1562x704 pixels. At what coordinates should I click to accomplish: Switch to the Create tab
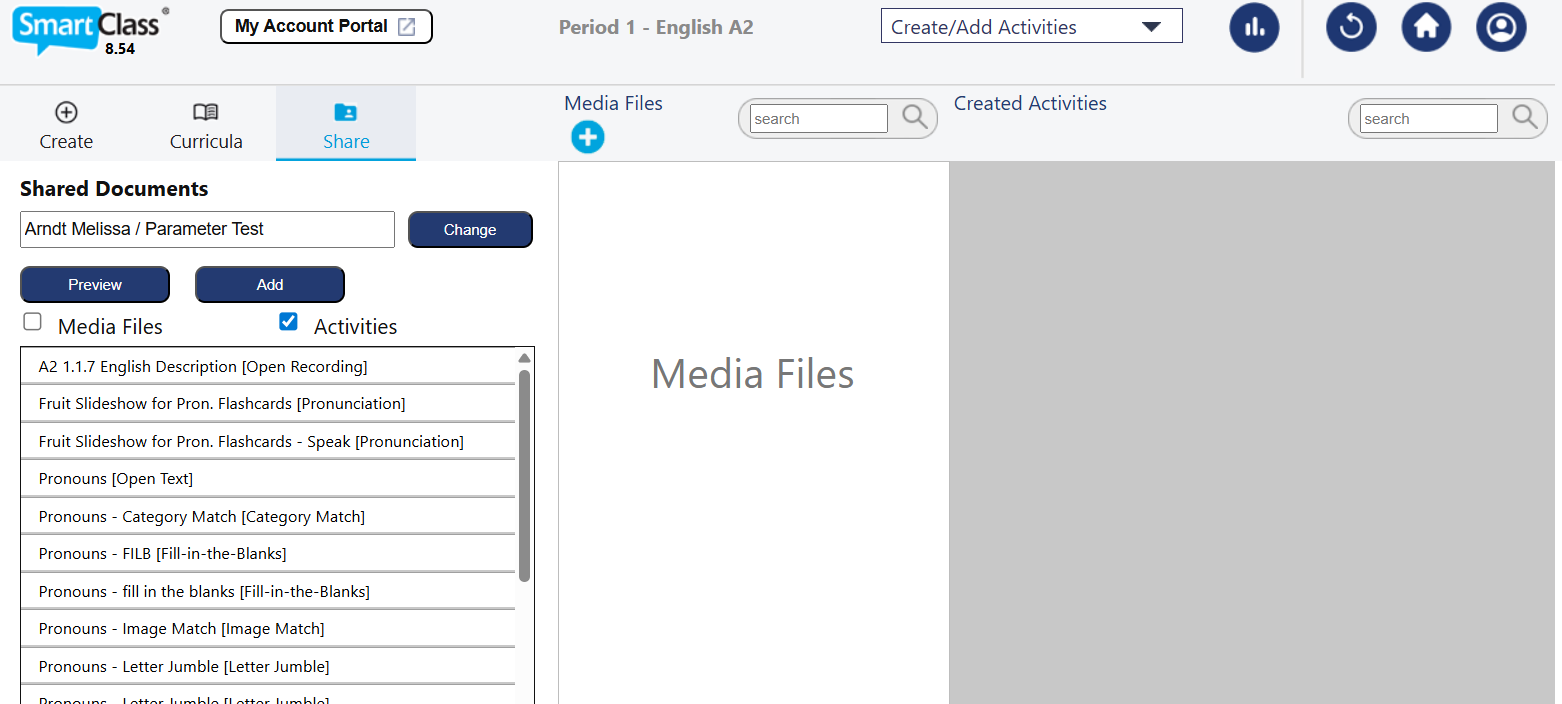coord(66,125)
